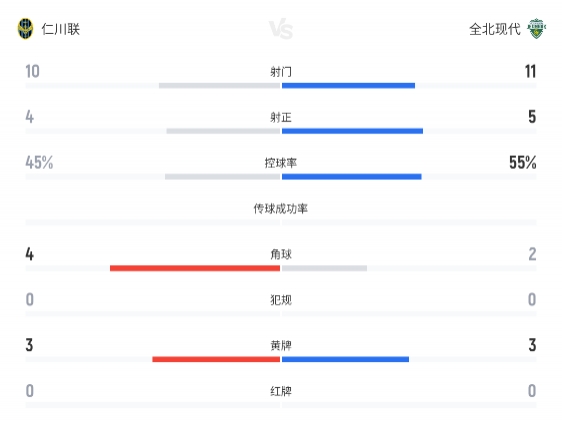This screenshot has height=421, width=562.
Task: Open the 仁川联 team name link
Action: click(x=61, y=29)
